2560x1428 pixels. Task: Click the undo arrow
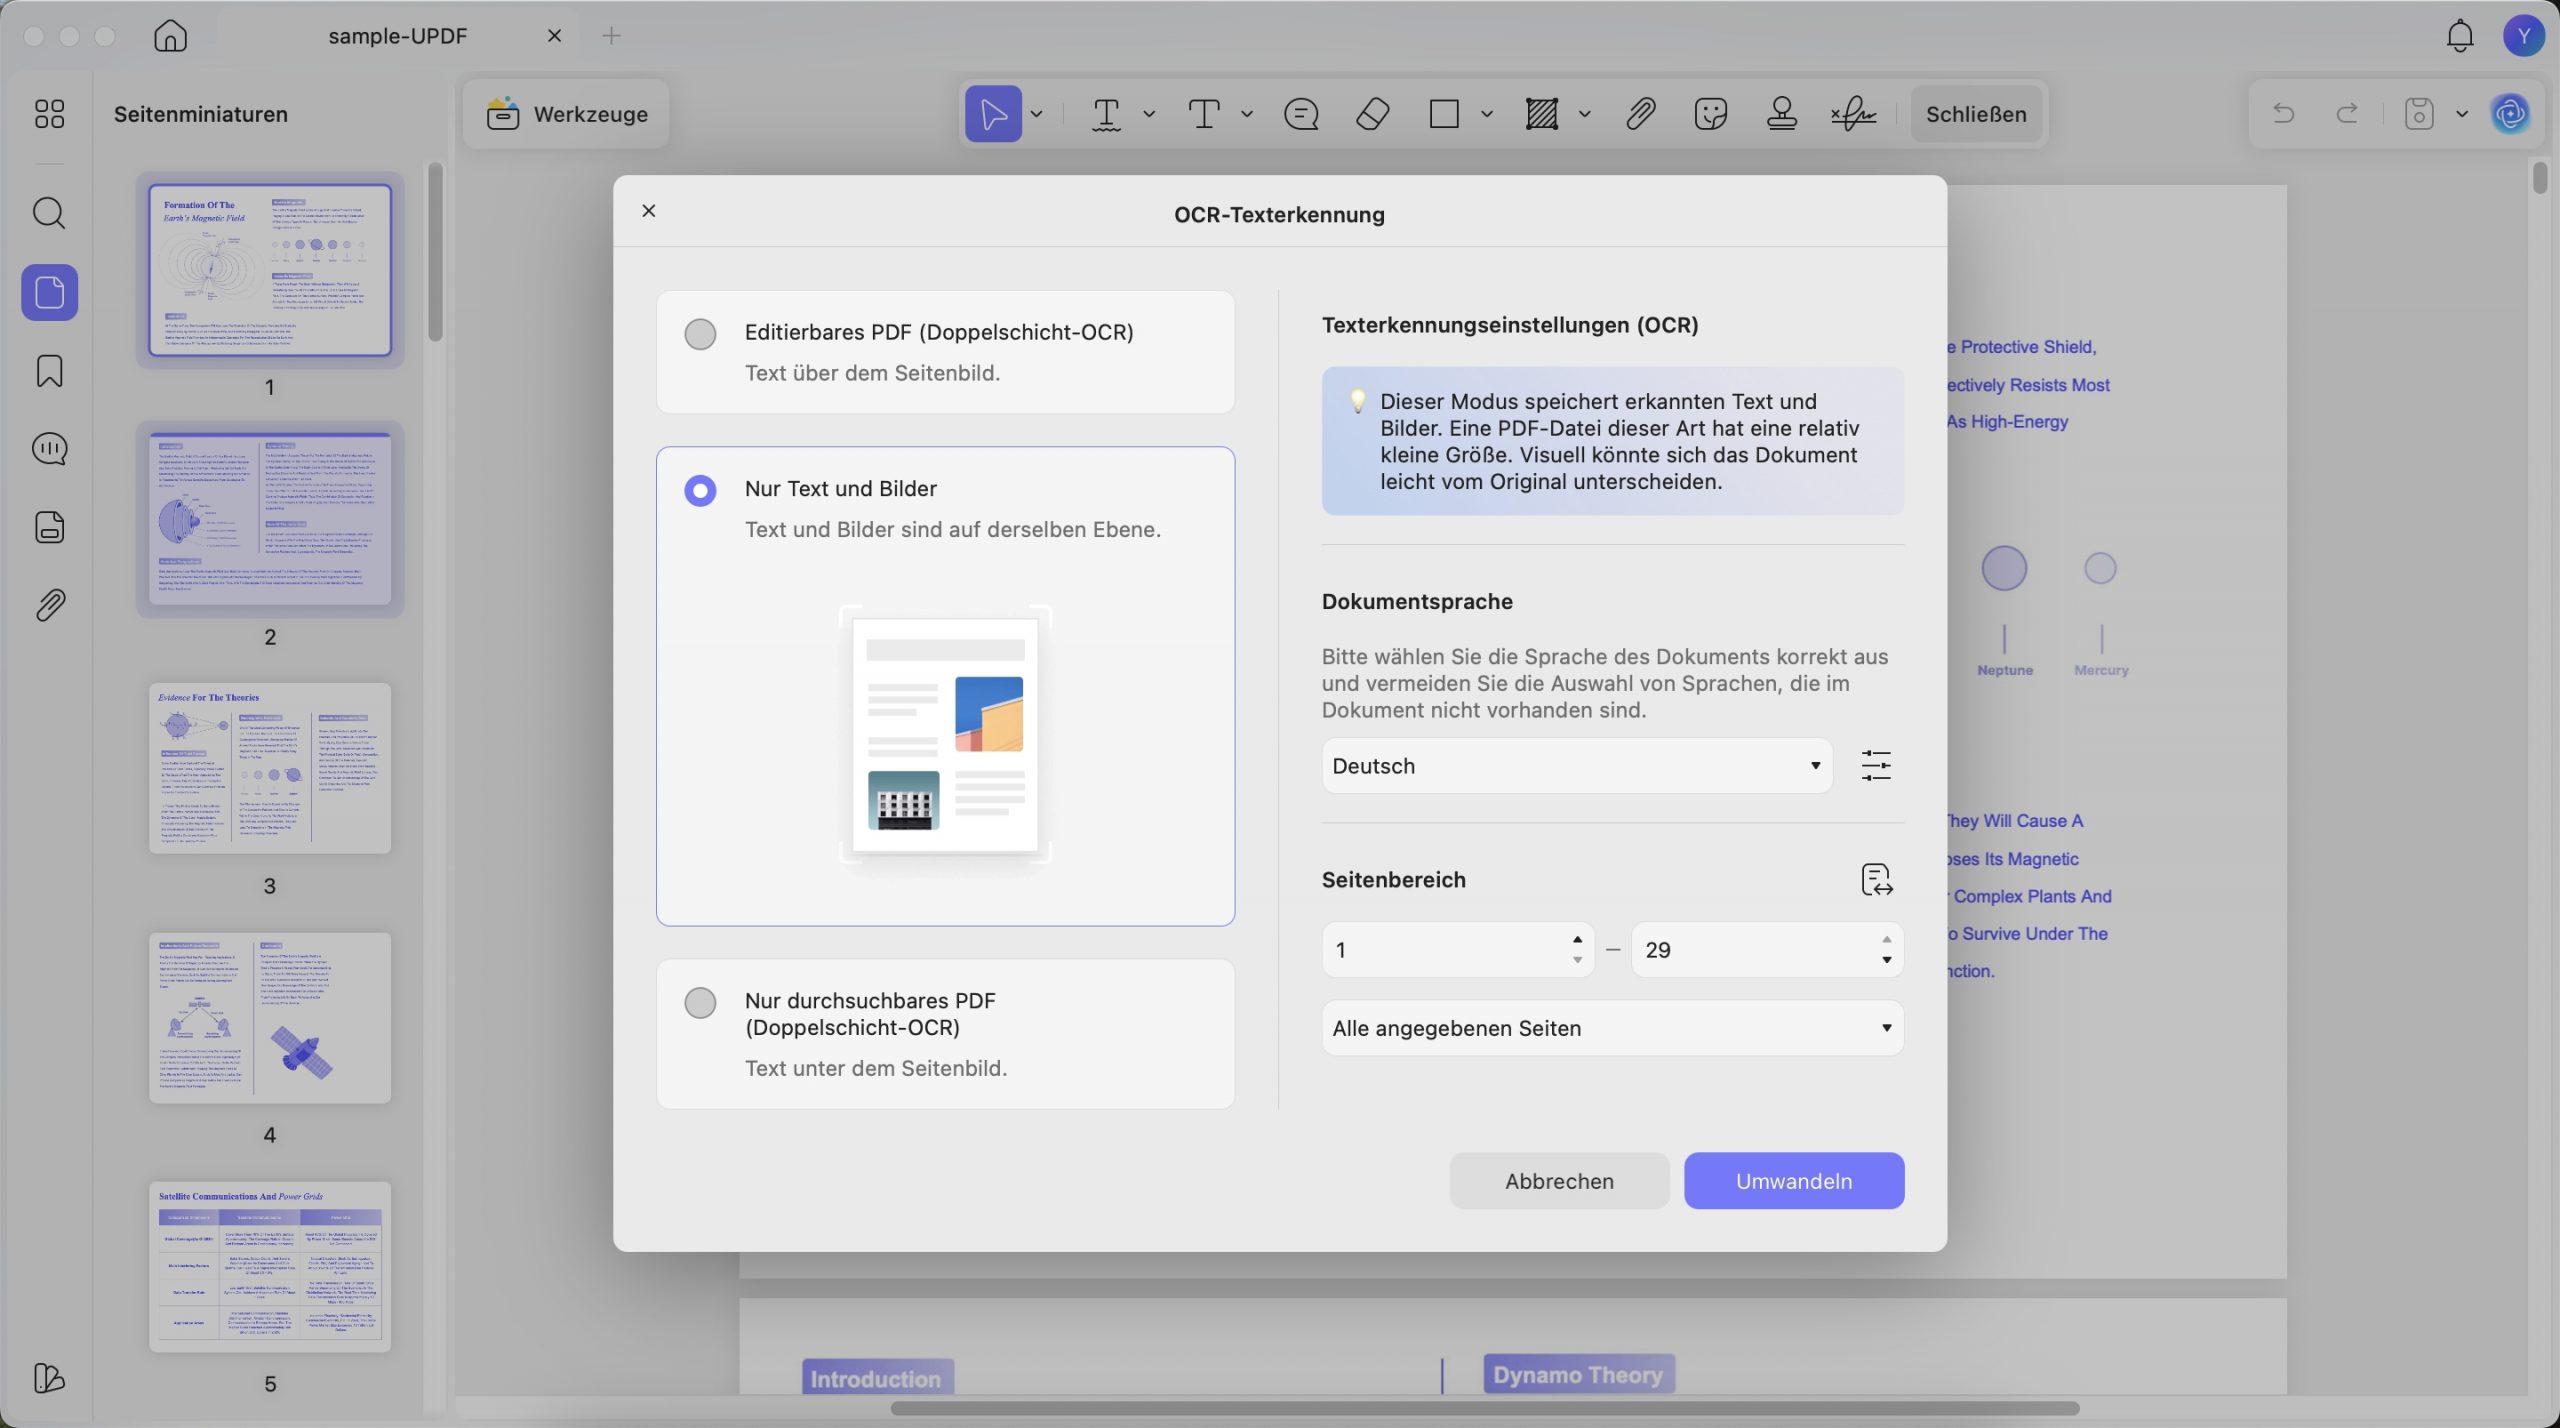click(x=2283, y=113)
